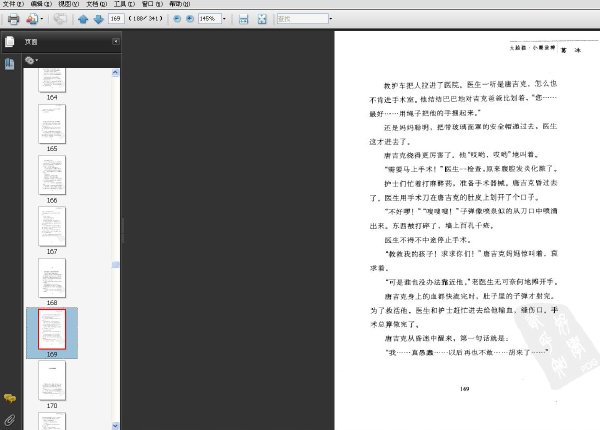Click the zoom level field showing 145%
The height and width of the screenshot is (430, 600).
(x=209, y=18)
